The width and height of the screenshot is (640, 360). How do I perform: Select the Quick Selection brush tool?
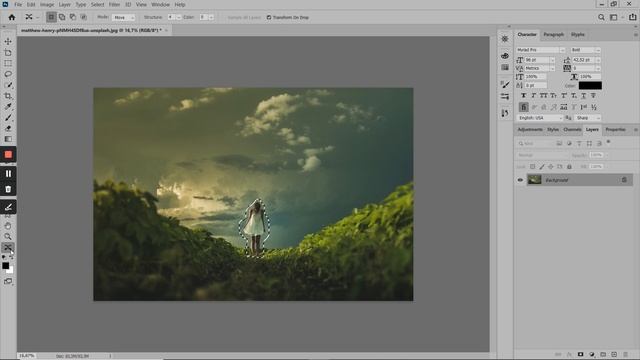coord(8,85)
